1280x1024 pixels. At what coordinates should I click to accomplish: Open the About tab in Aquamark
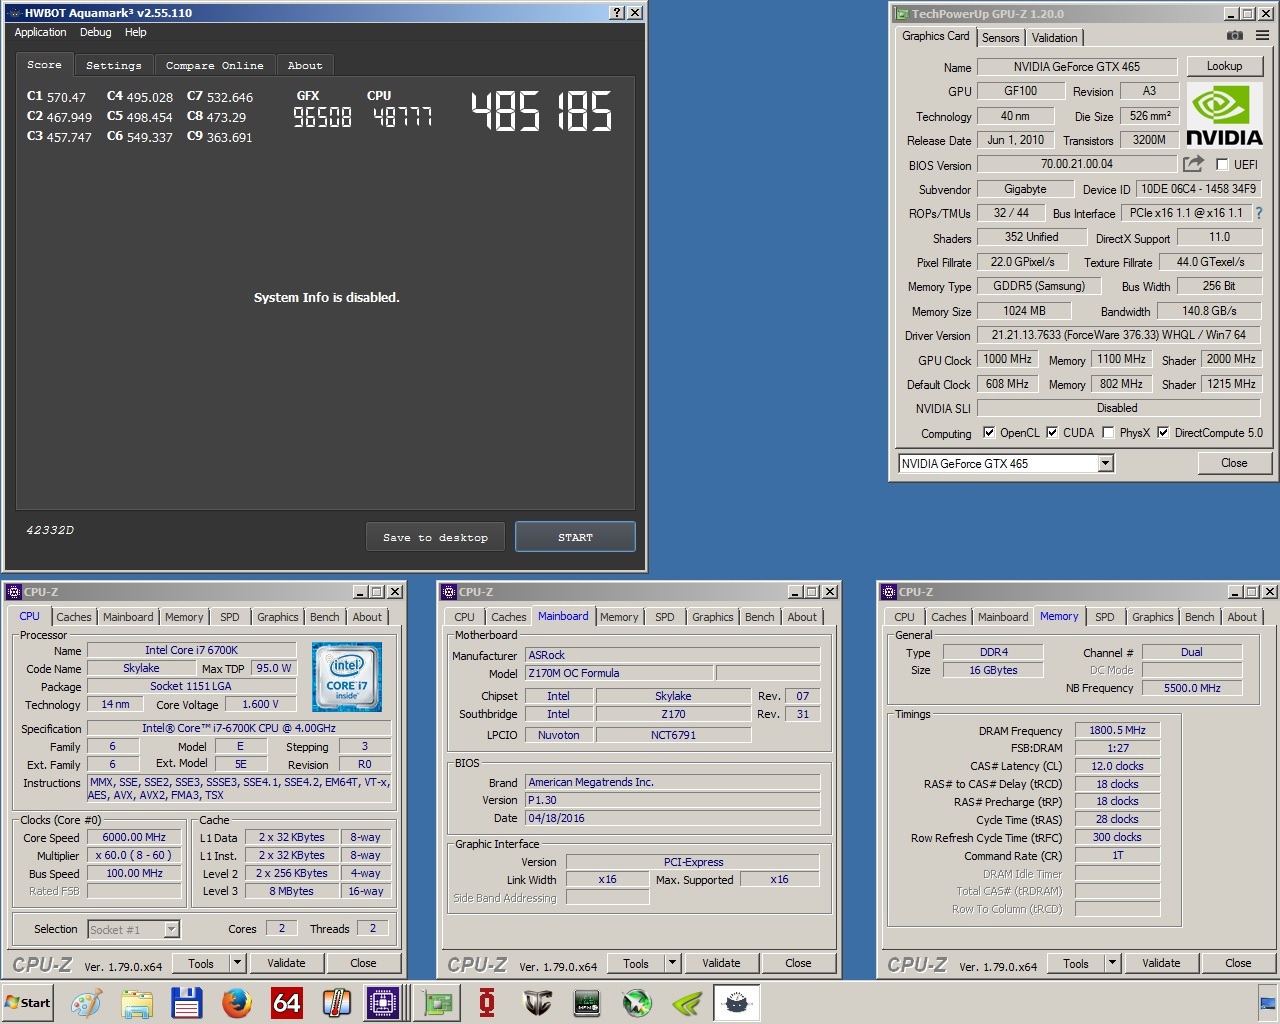pyautogui.click(x=305, y=65)
